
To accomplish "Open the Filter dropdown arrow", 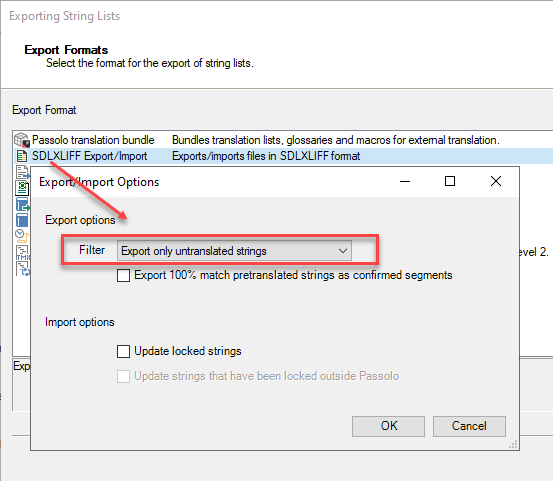I will [x=342, y=251].
